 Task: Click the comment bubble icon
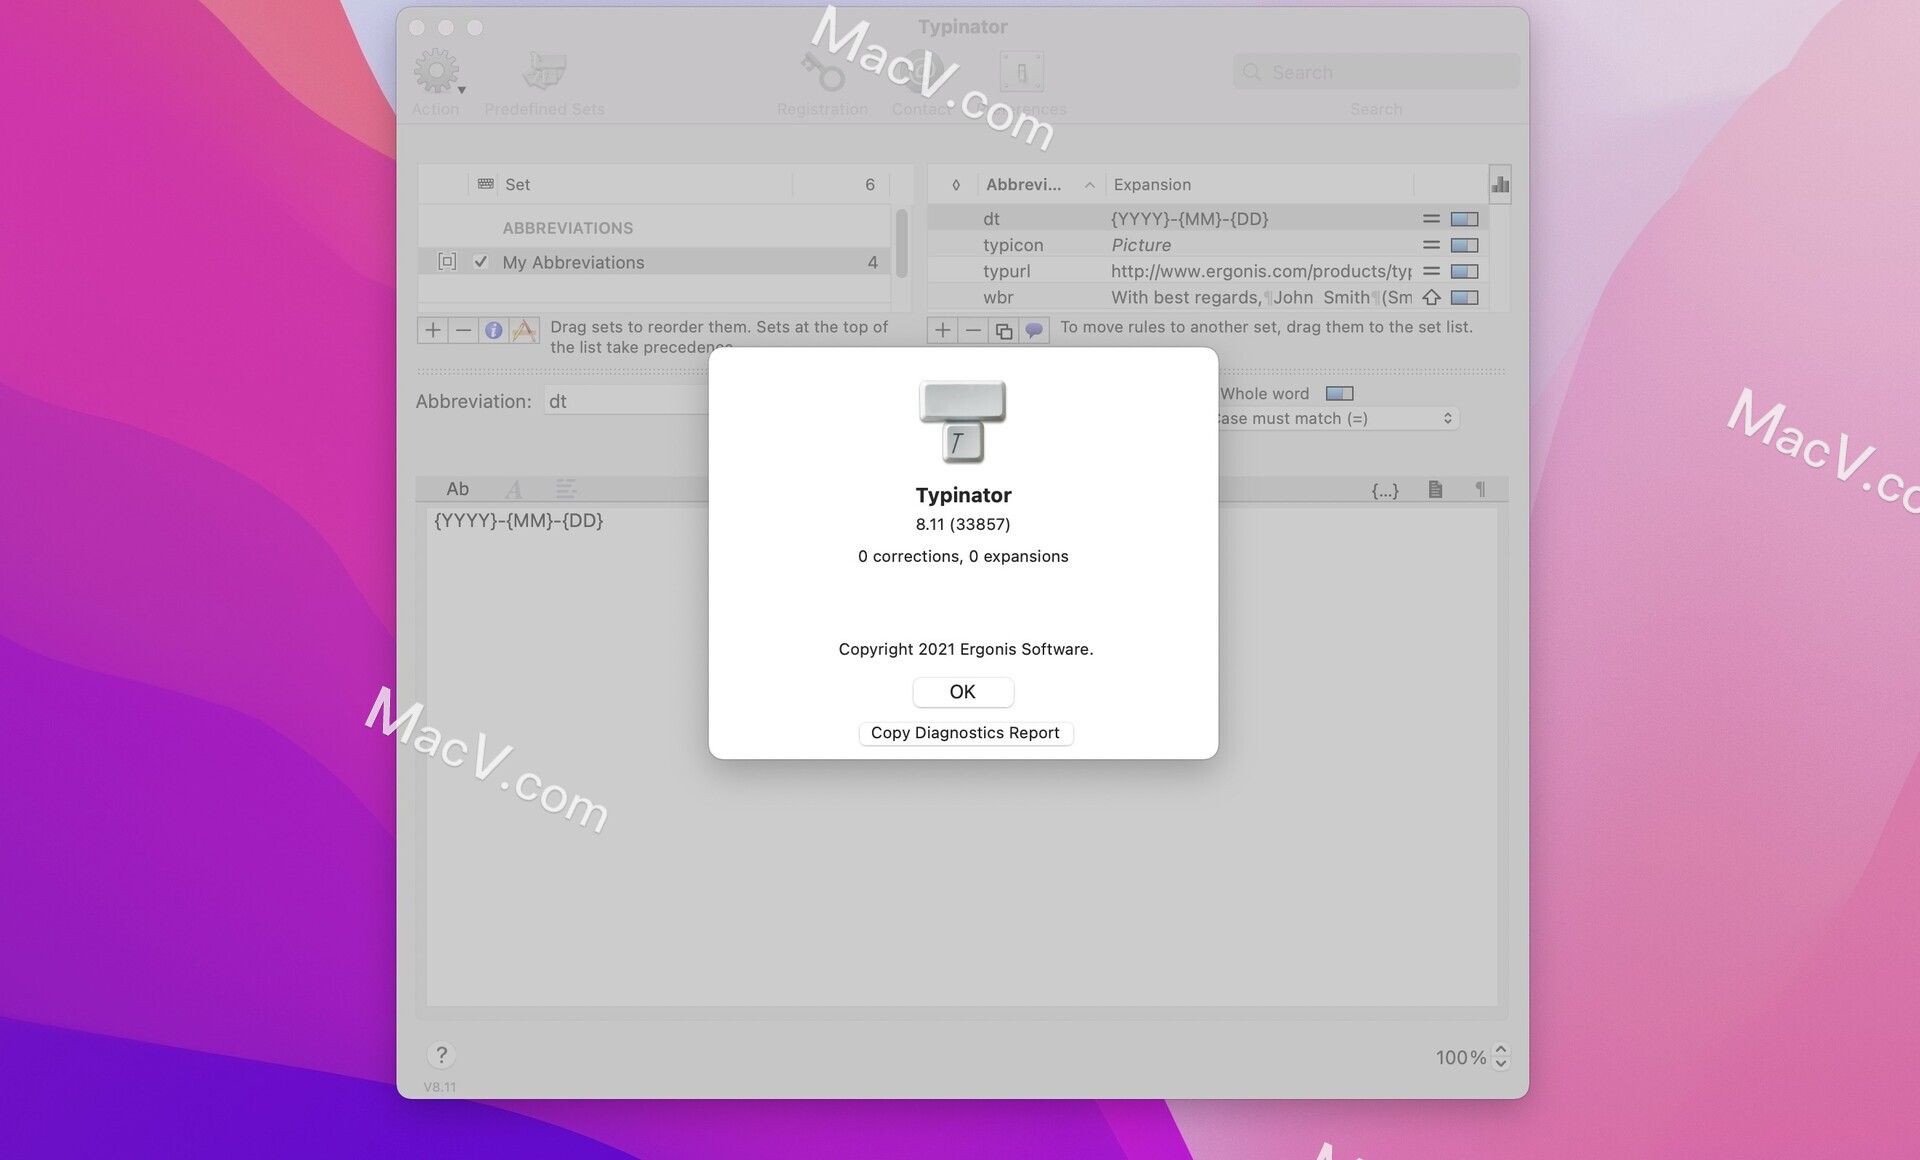[1033, 330]
